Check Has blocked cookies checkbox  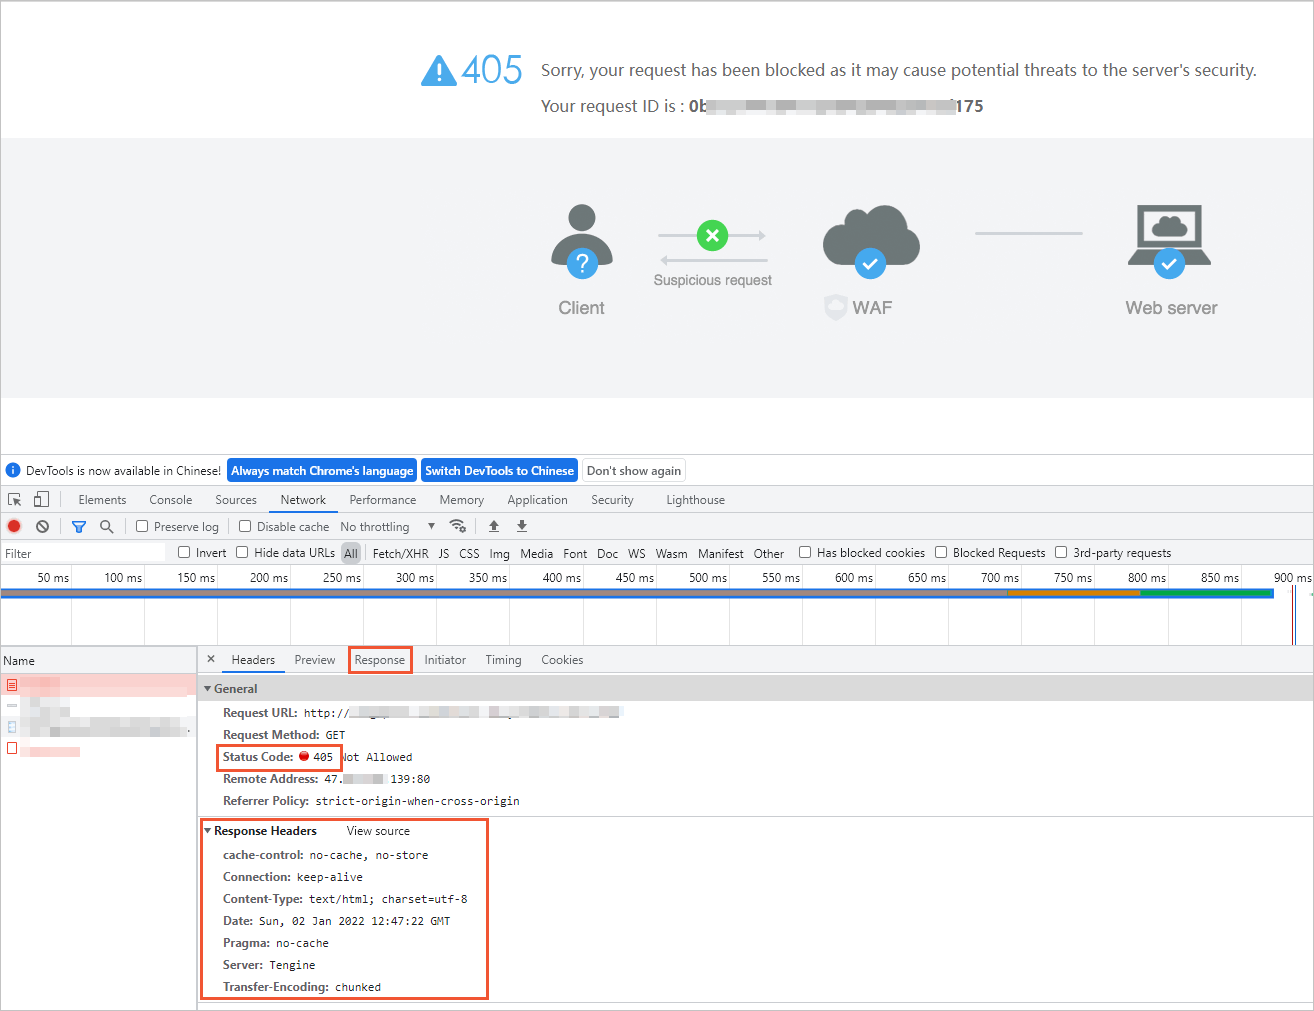point(805,552)
